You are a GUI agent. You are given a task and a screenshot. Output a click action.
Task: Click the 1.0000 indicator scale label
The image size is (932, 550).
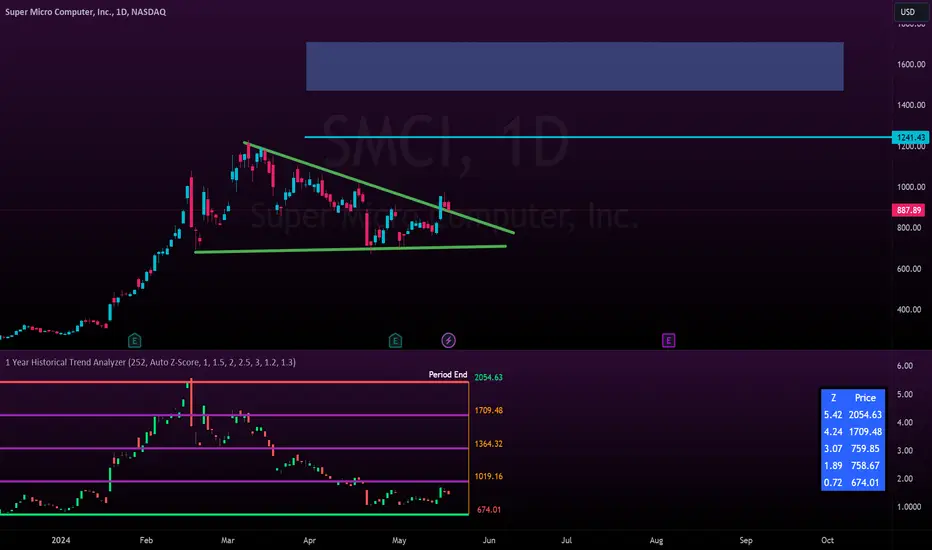[909, 507]
